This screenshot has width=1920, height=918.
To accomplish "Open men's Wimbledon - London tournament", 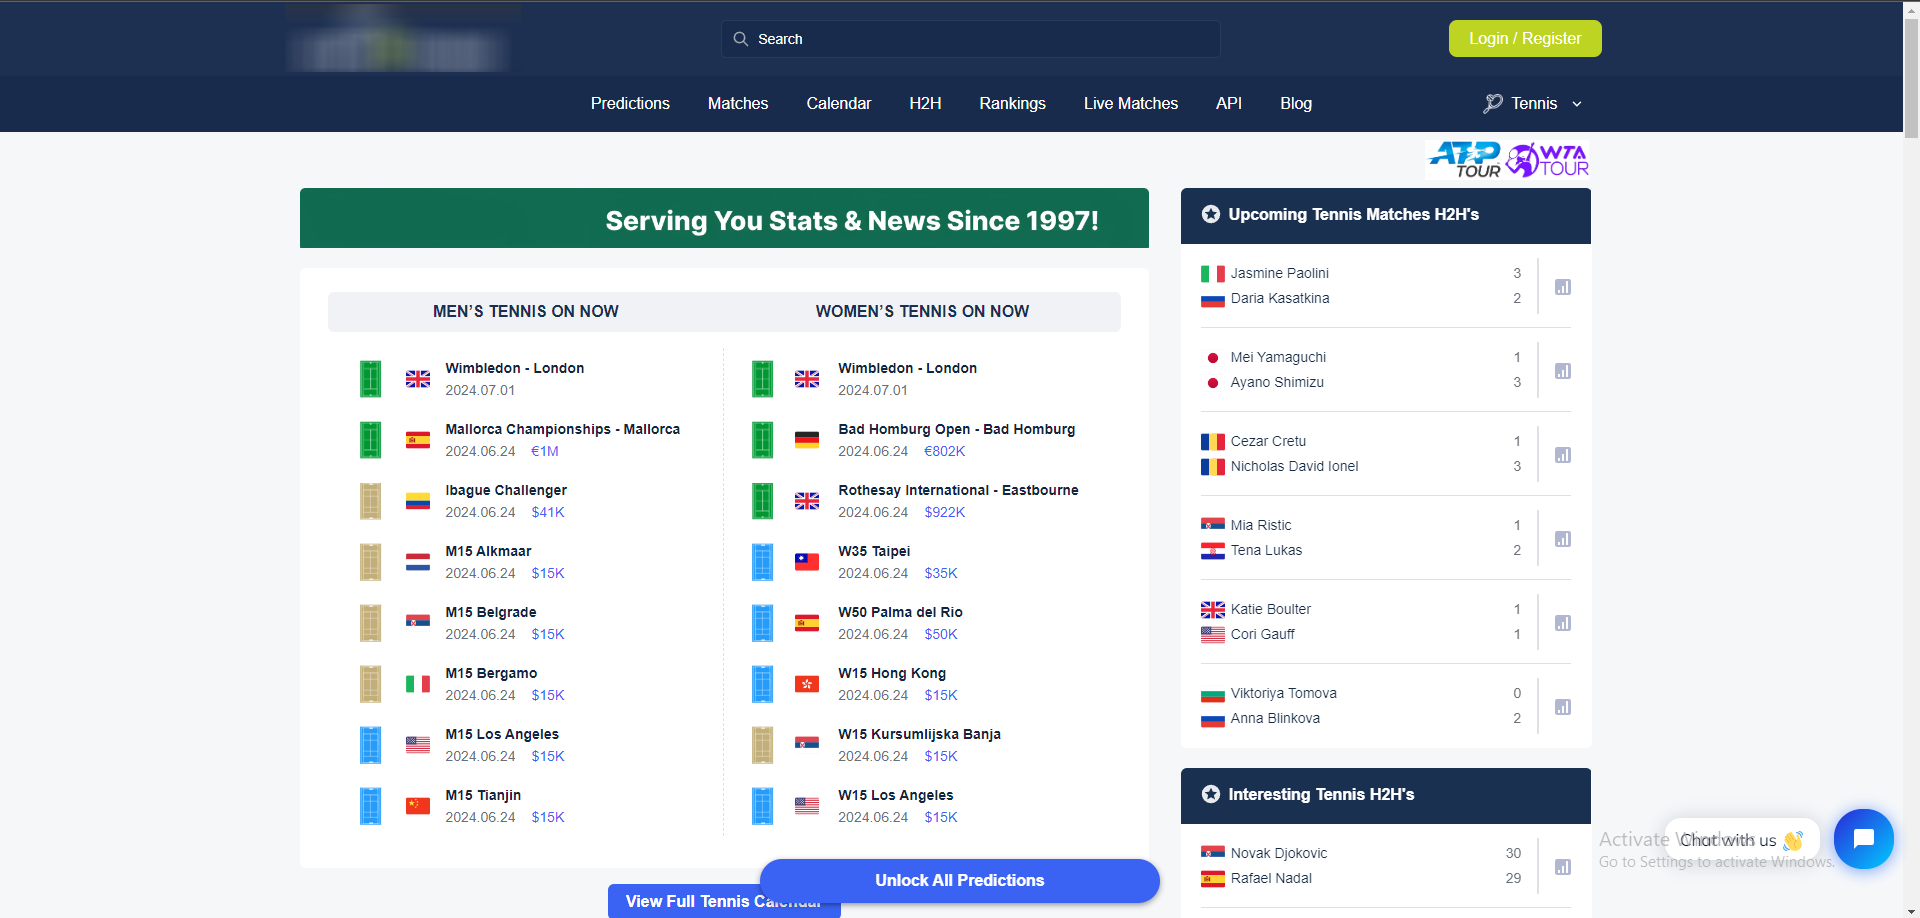I will coord(515,368).
